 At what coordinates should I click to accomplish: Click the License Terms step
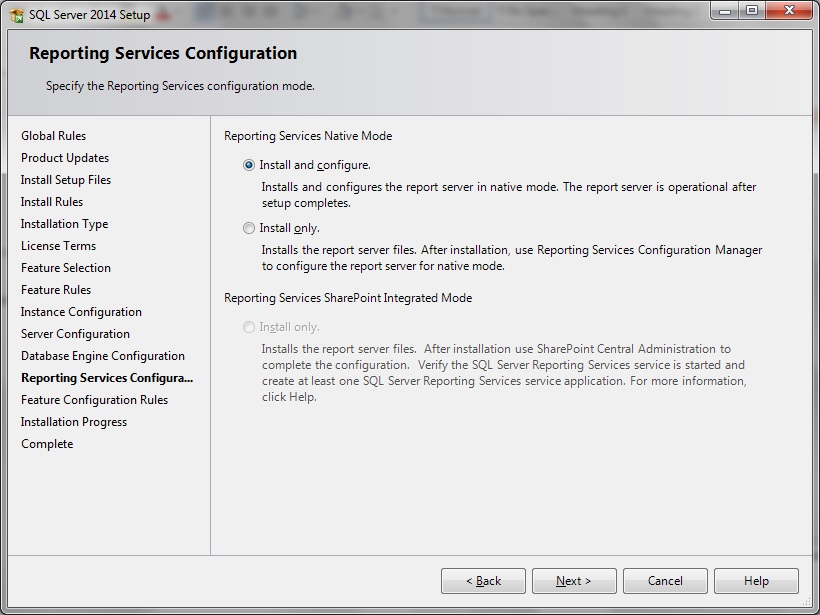tap(59, 246)
